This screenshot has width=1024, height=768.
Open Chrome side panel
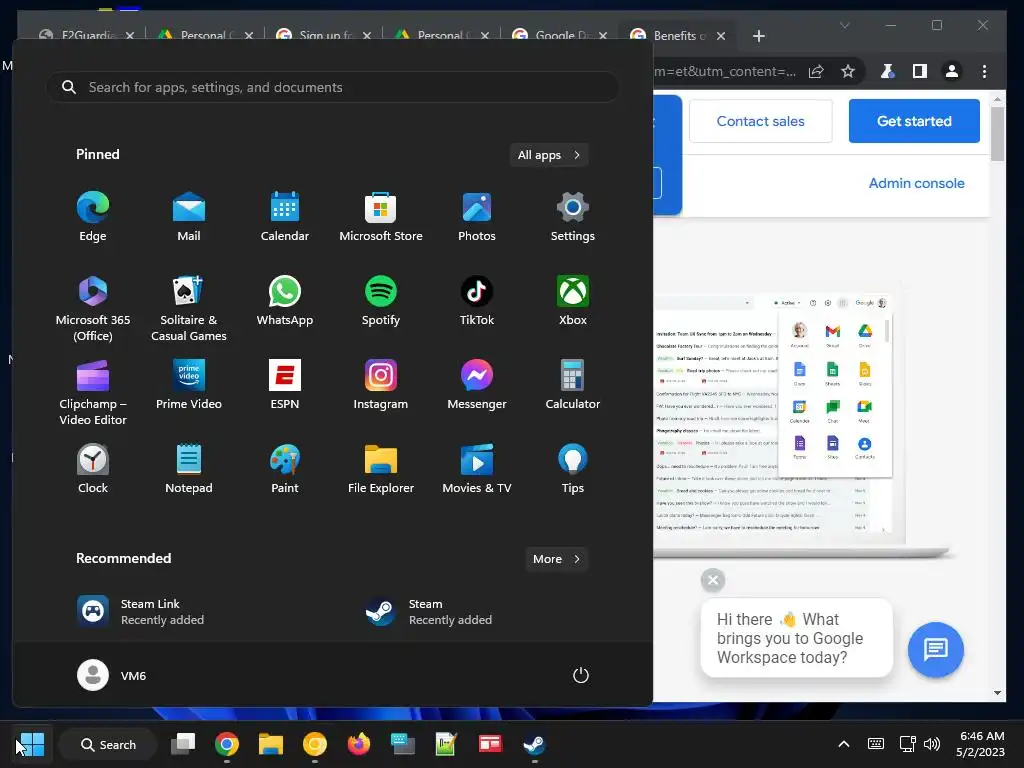coord(920,71)
